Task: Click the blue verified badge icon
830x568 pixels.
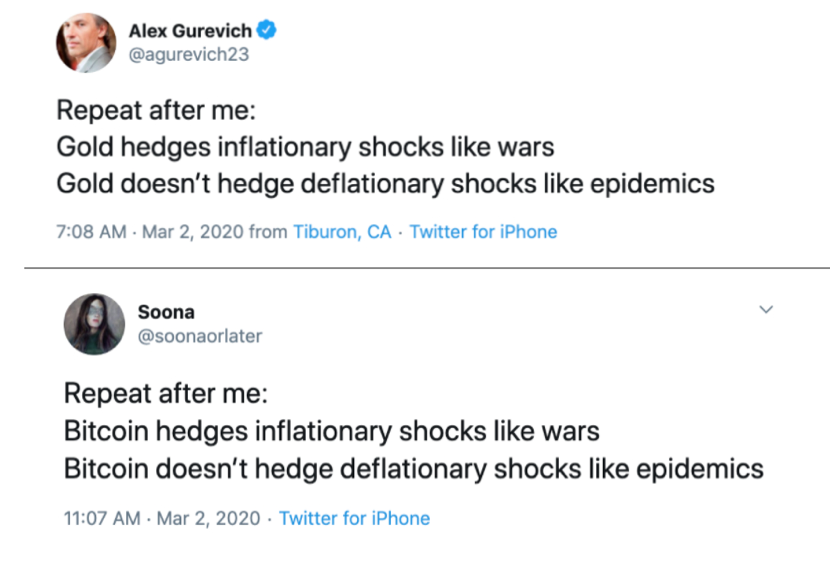Action: coord(266,30)
